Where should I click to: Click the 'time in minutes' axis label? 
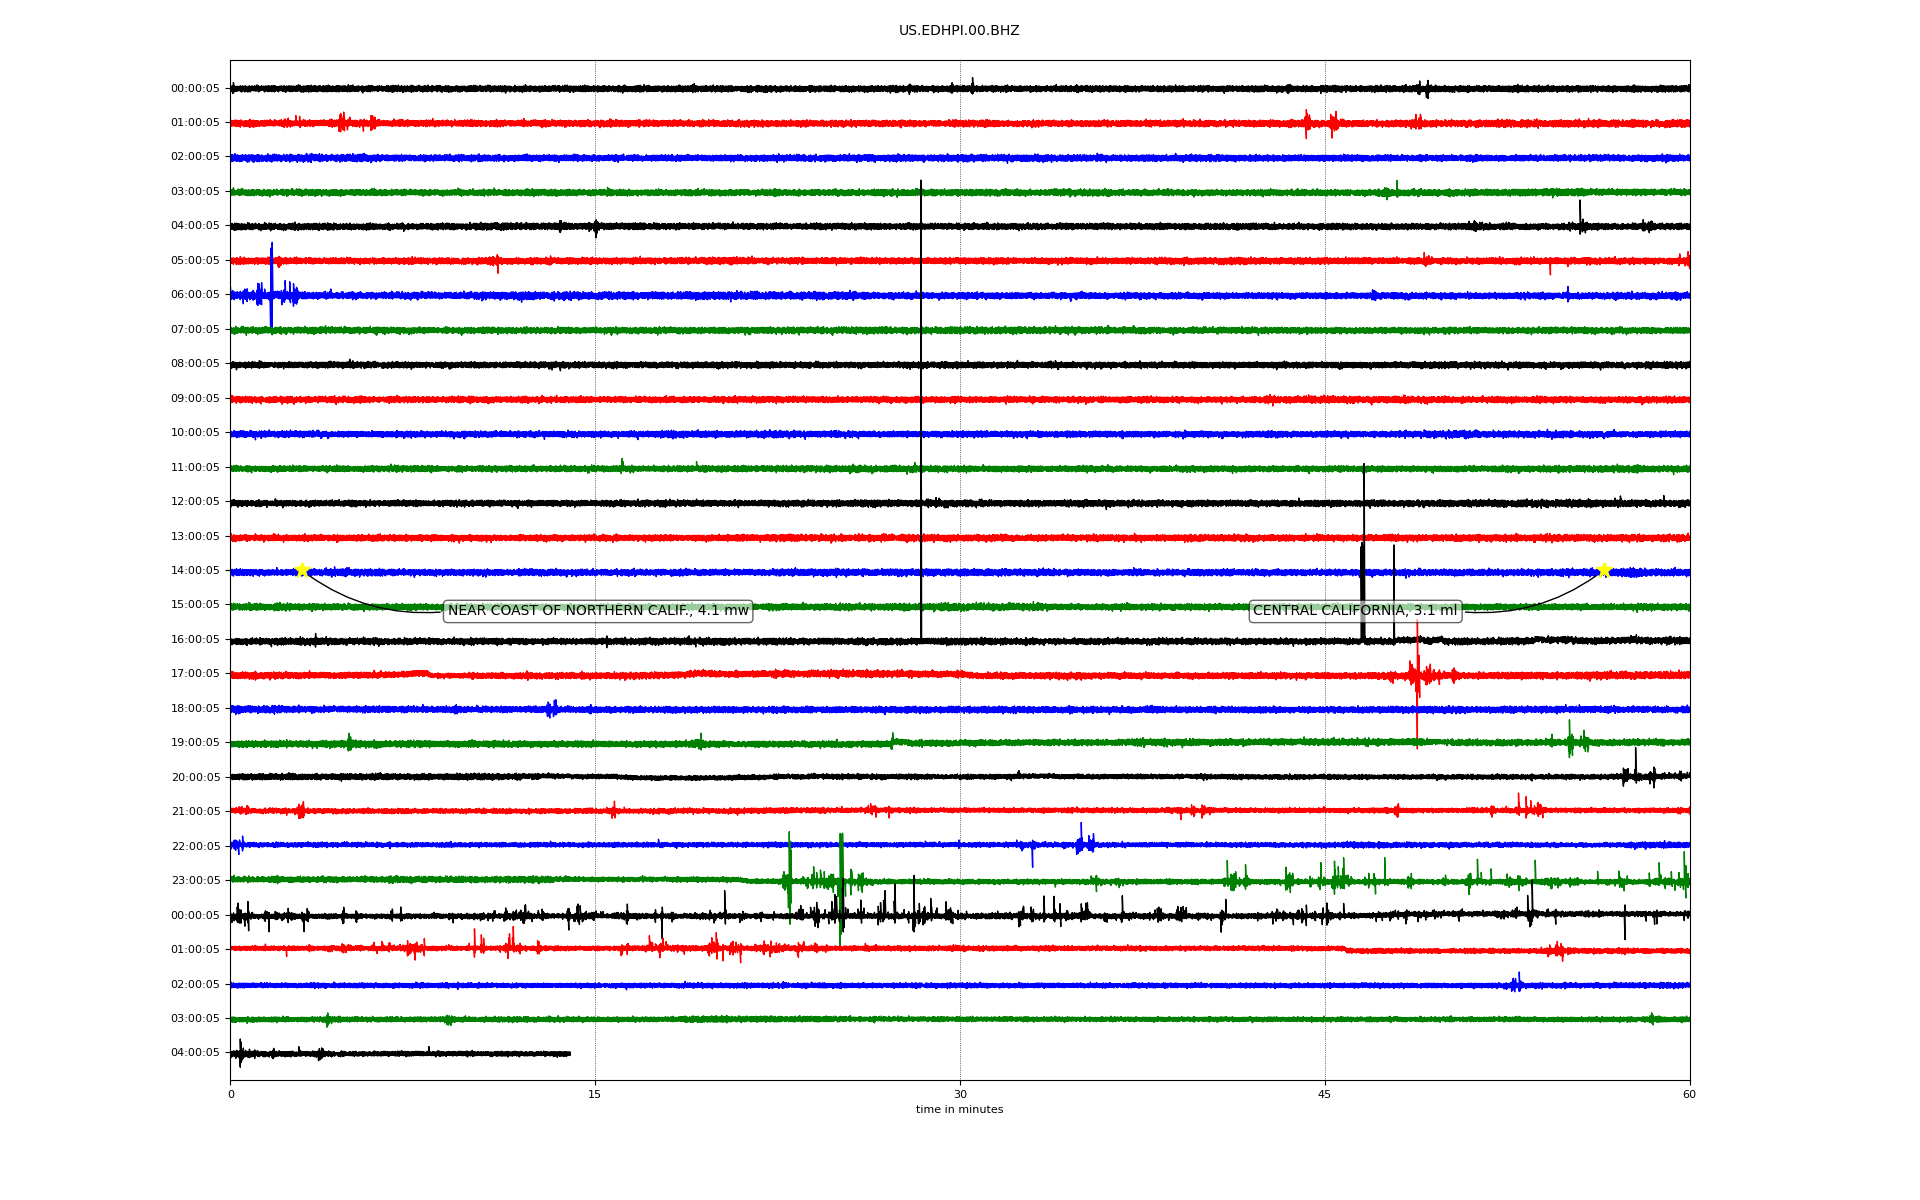(959, 1110)
